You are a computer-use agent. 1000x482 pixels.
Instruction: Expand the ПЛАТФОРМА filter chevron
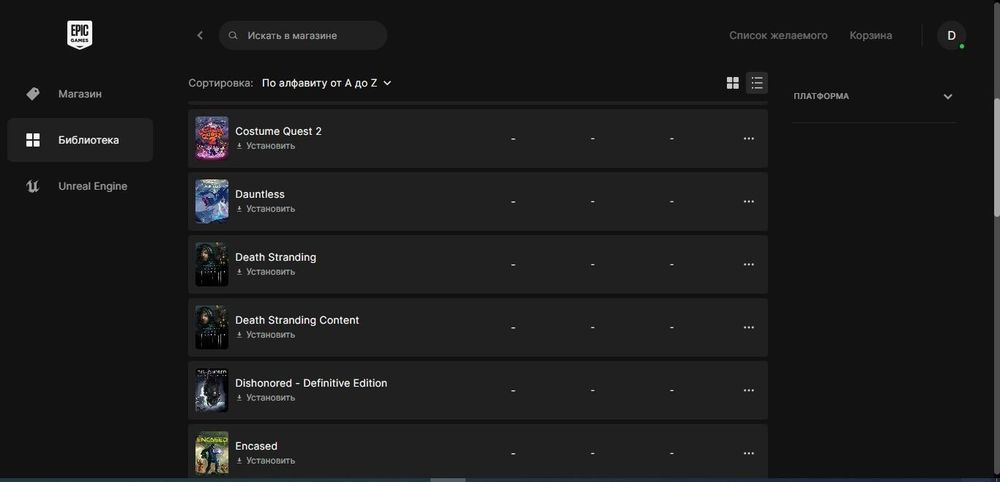tap(948, 97)
